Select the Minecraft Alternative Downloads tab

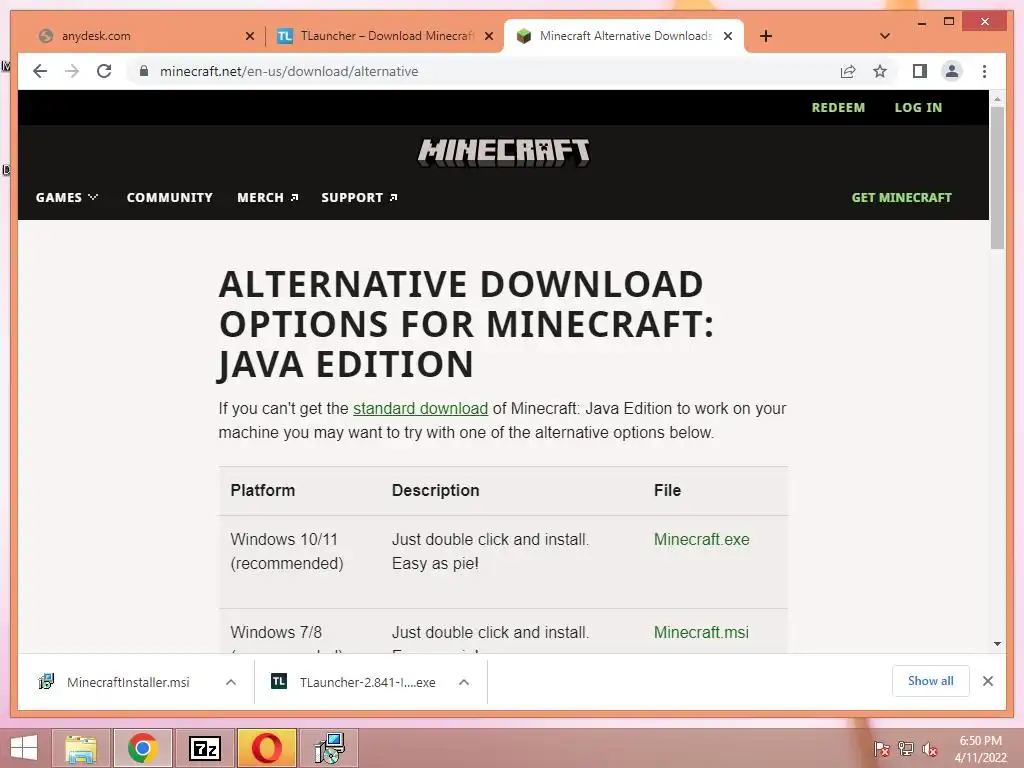(x=624, y=36)
